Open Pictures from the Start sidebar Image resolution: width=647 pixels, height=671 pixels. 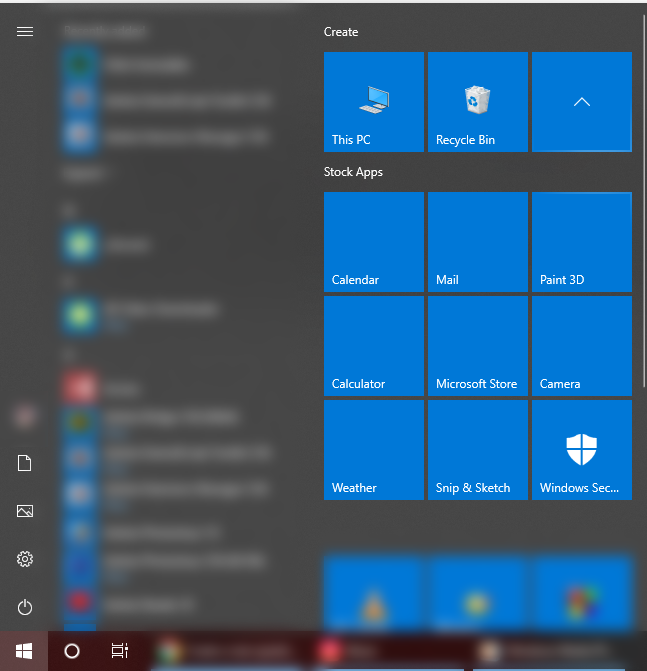(25, 511)
